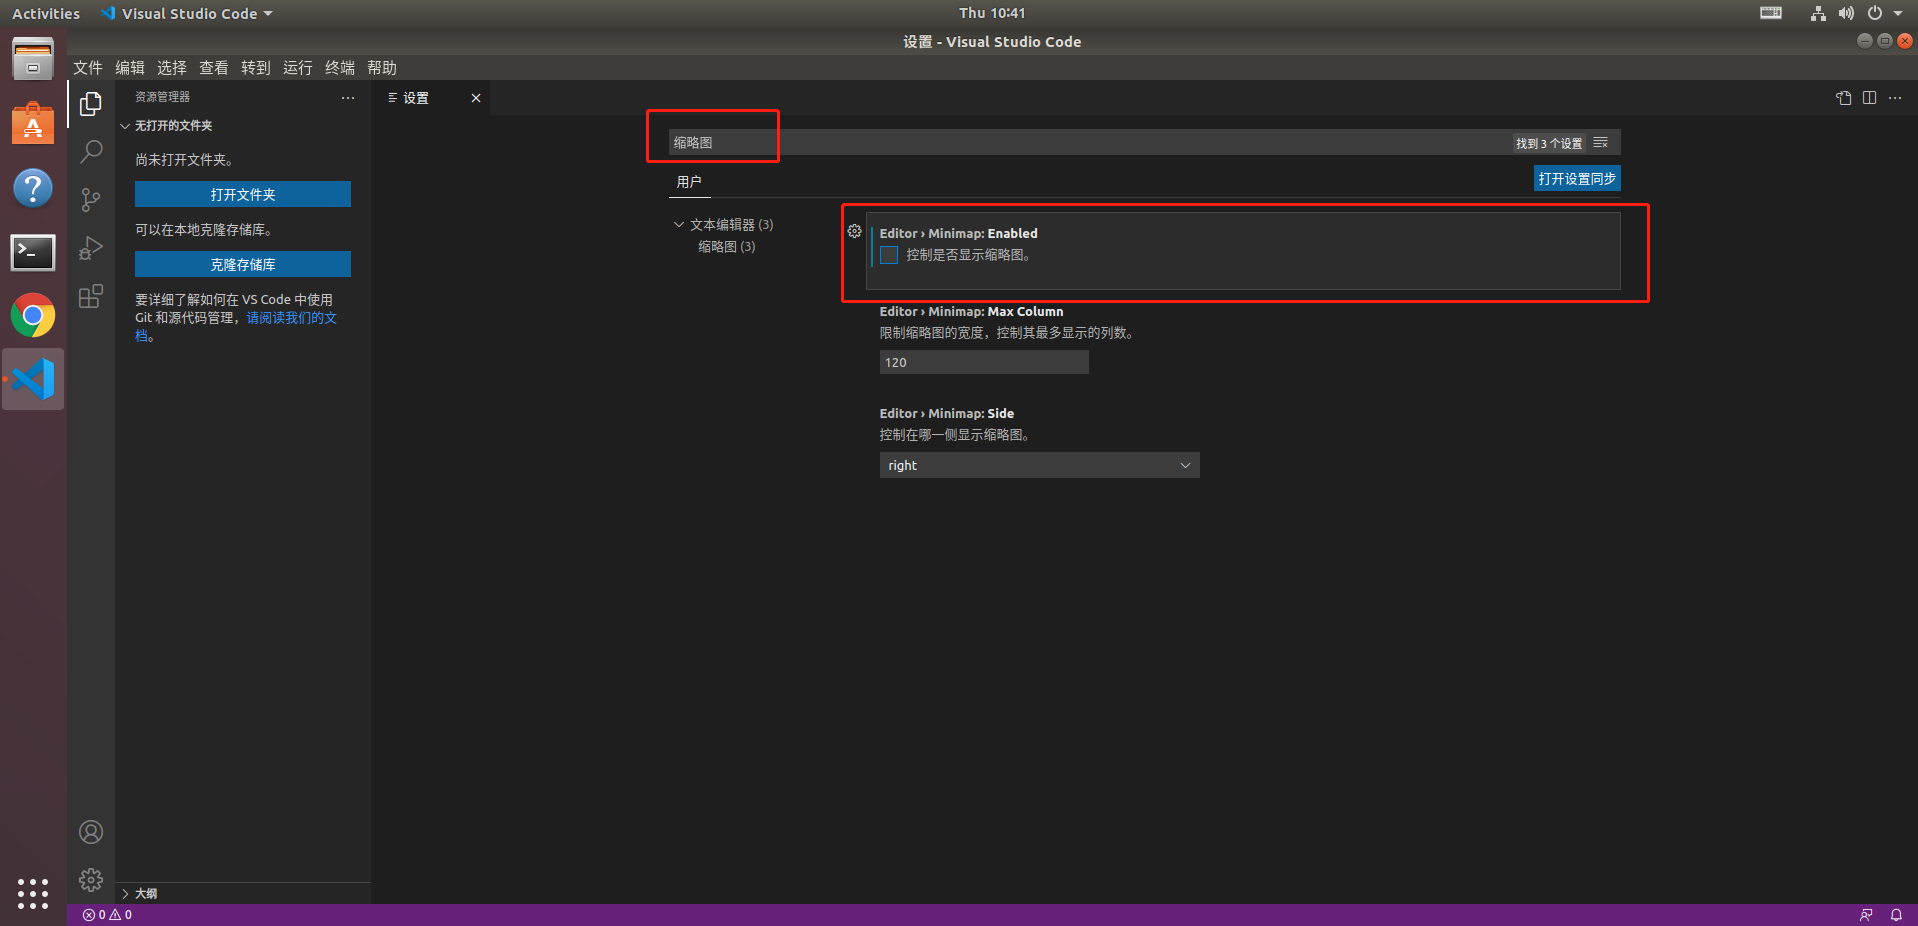
Task: Open the 文件 menu
Action: click(88, 67)
